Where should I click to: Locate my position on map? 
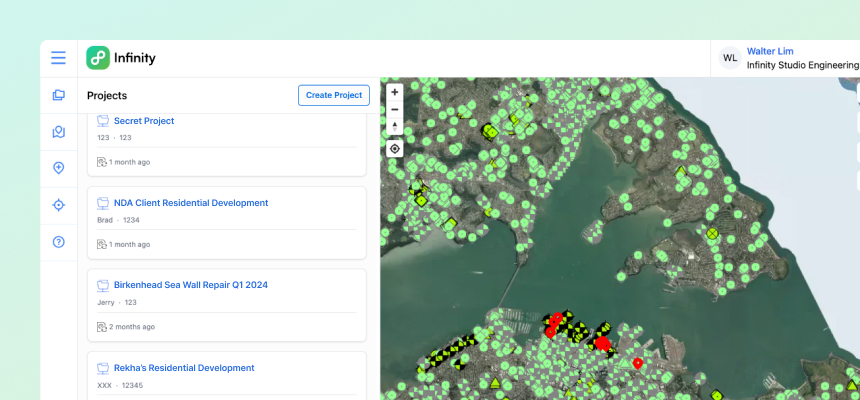point(394,149)
